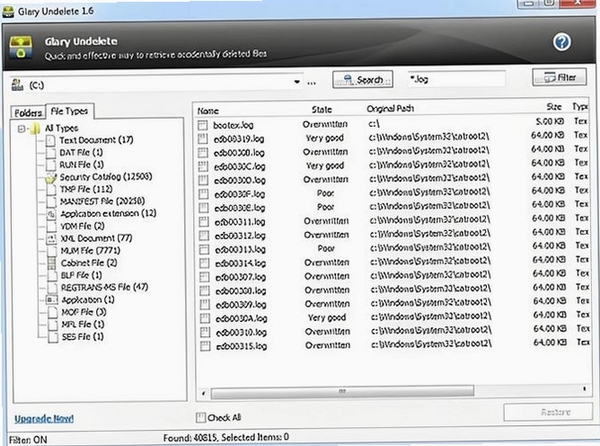Click the *.log filter text field
Image resolution: width=600 pixels, height=446 pixels.
(456, 79)
